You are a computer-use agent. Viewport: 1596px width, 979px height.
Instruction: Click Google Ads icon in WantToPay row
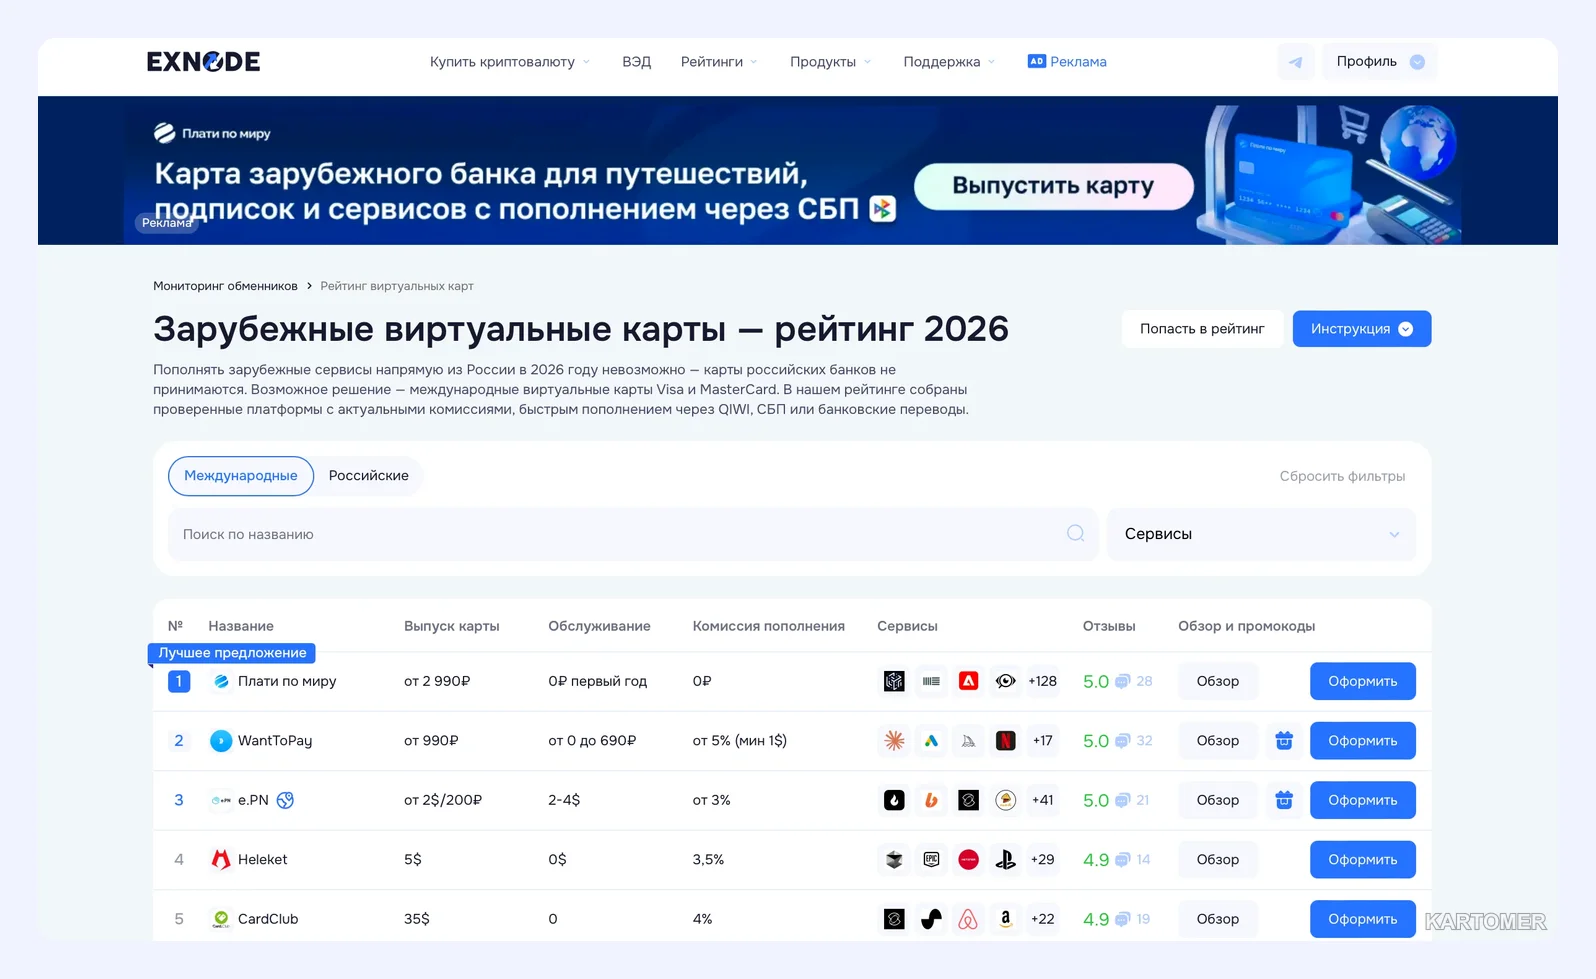tap(931, 741)
